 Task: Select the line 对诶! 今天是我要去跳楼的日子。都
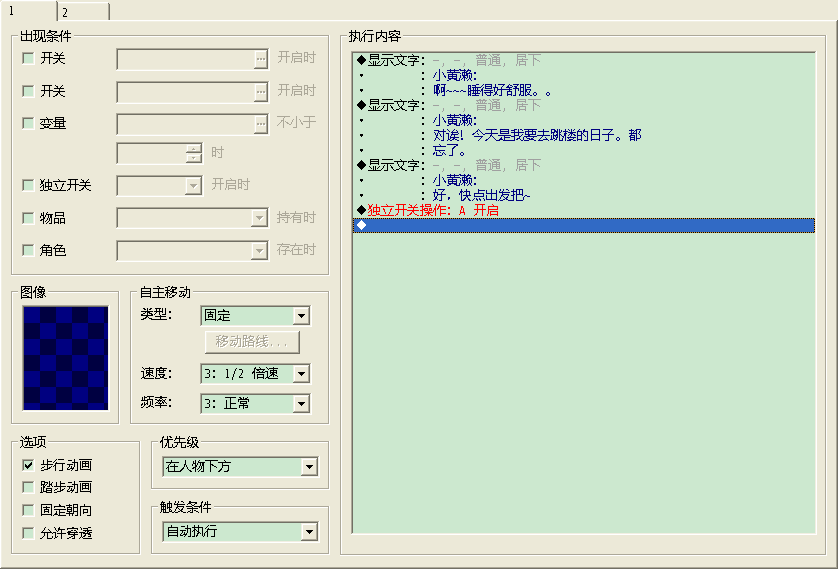[x=584, y=135]
